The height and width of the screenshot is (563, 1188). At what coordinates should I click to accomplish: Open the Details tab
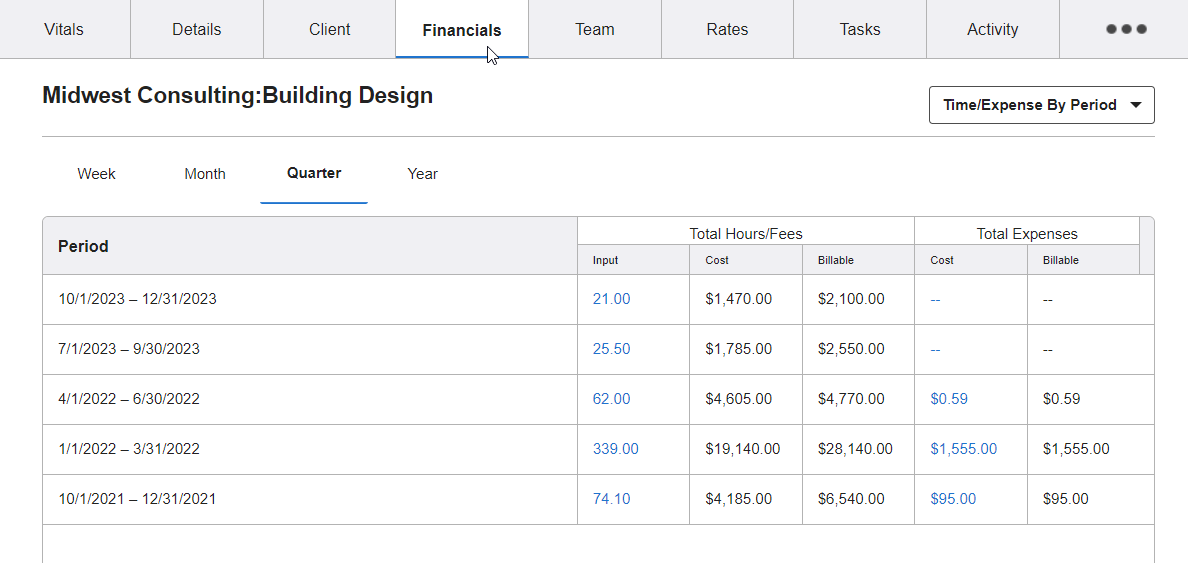point(197,29)
